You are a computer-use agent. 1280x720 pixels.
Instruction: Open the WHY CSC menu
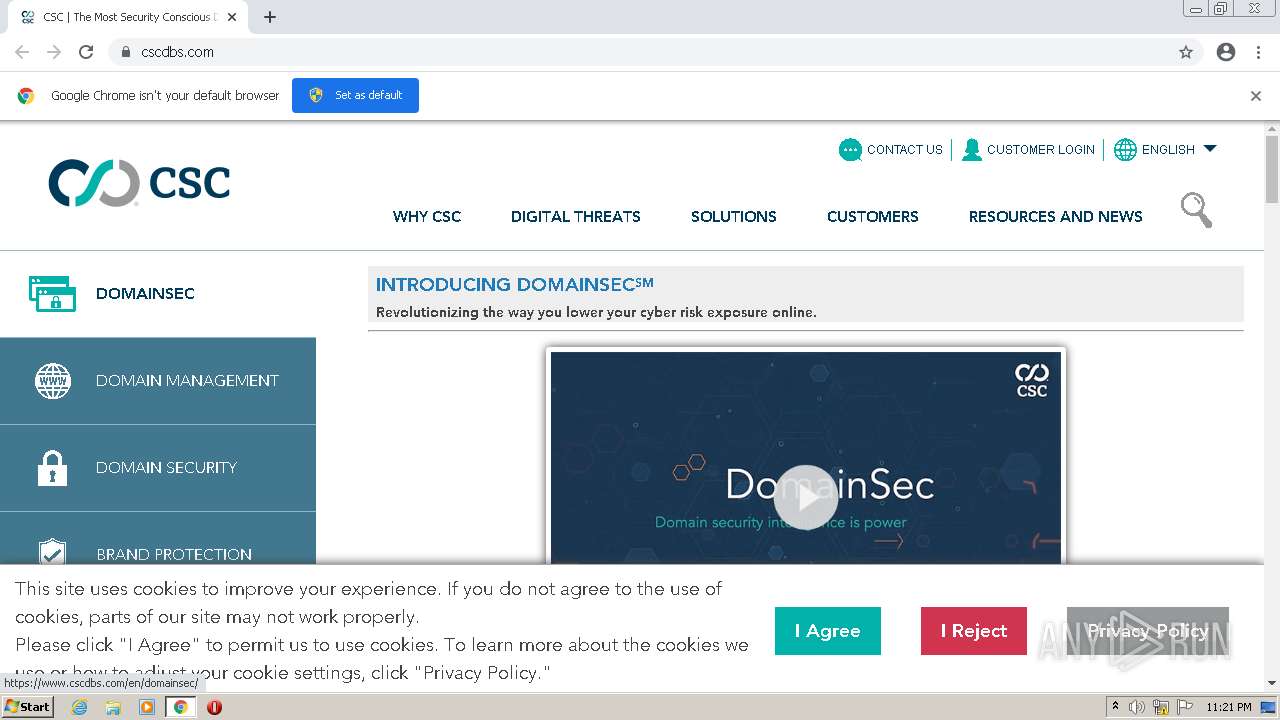click(427, 216)
